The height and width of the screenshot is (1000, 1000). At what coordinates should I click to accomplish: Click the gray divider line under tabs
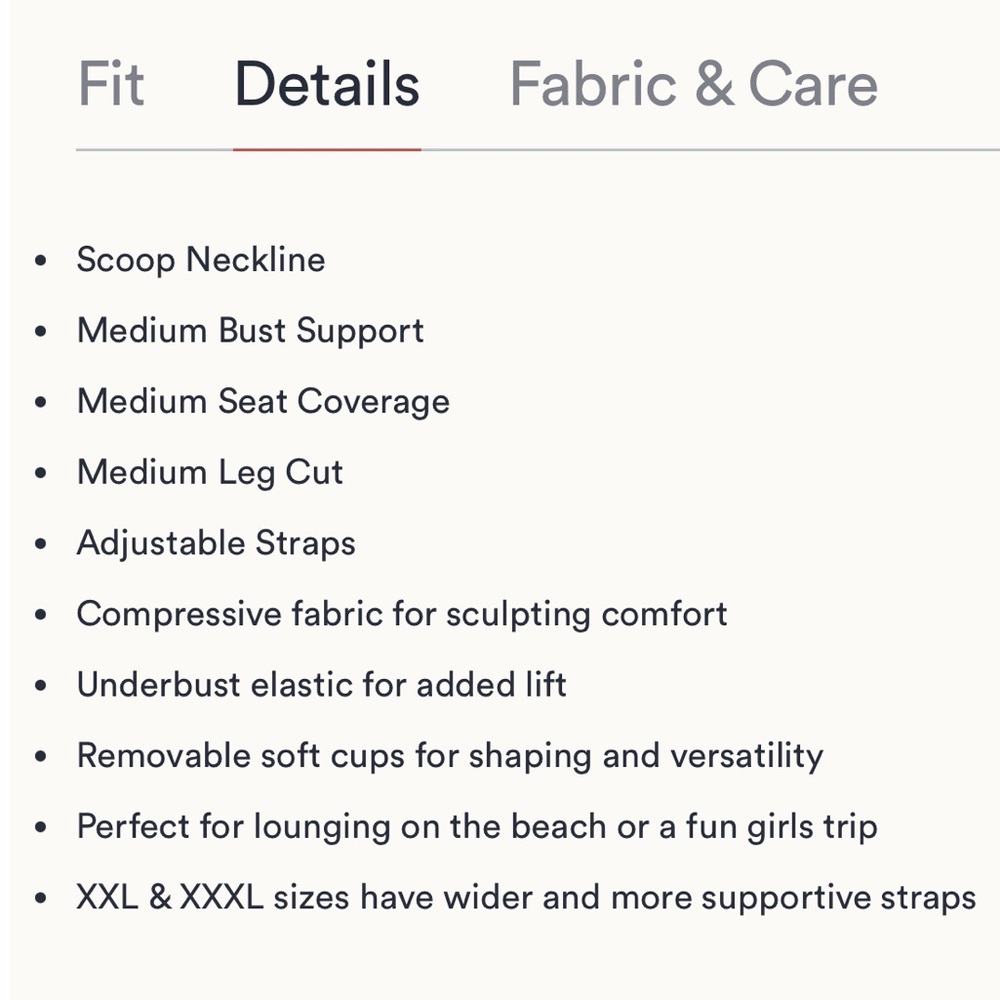point(710,150)
